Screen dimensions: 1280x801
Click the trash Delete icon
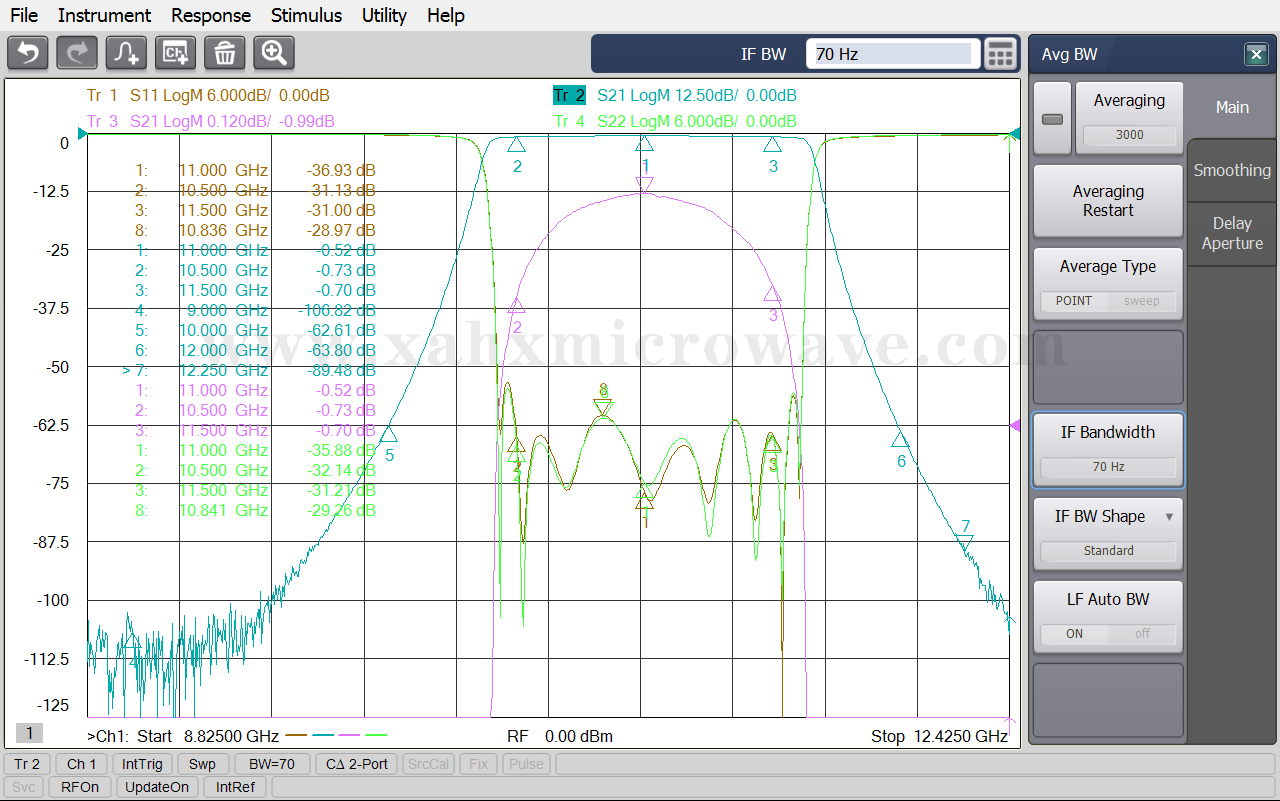pos(225,53)
